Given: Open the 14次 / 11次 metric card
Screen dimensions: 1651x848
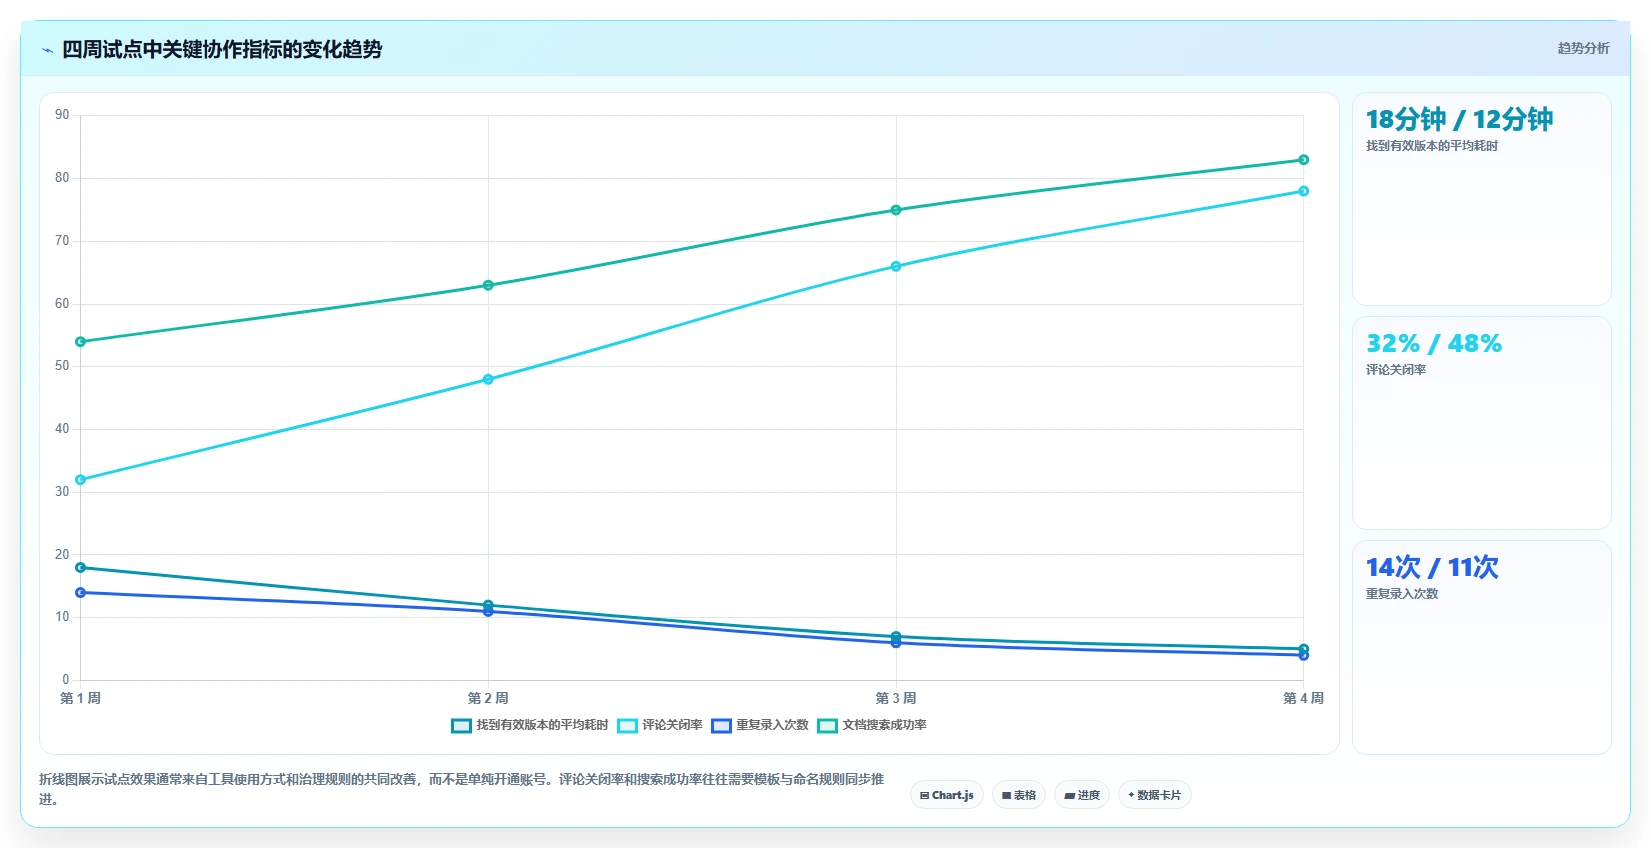Looking at the screenshot, I should point(1481,647).
